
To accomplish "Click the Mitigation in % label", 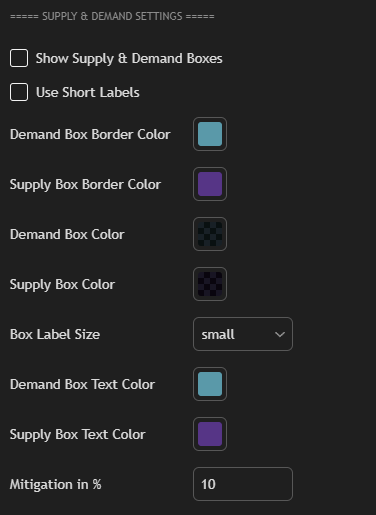I will point(56,485).
